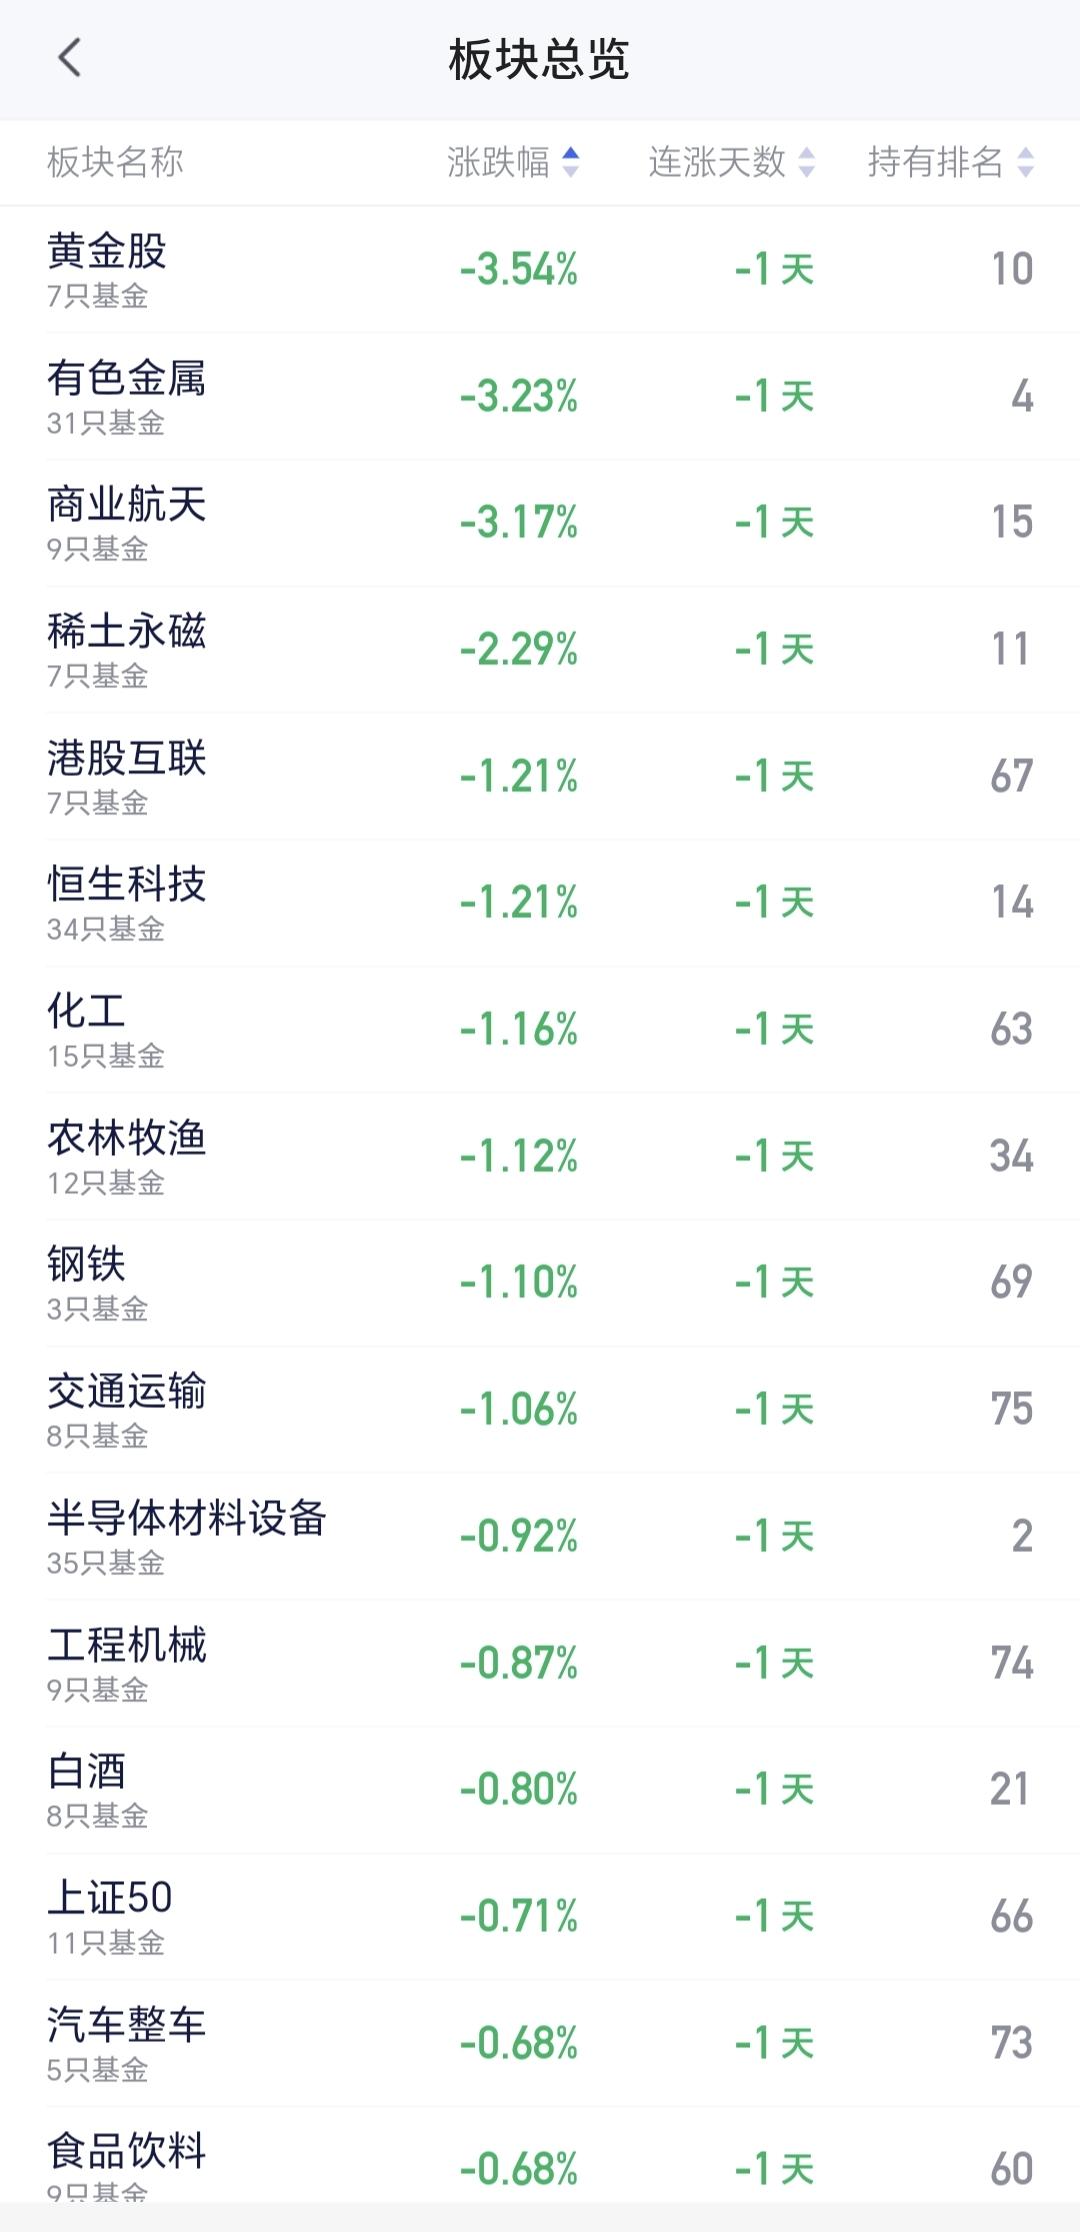Sort by 涨跌幅 column header

[x=498, y=162]
